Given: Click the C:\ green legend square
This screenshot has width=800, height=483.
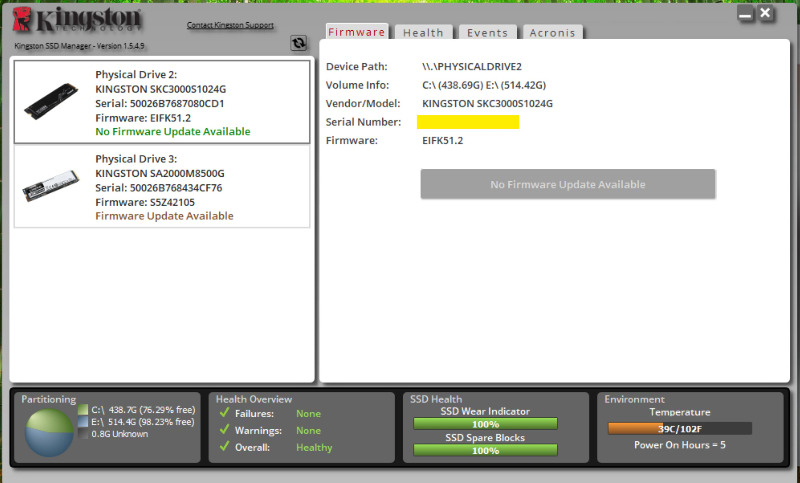Looking at the screenshot, I should [x=83, y=410].
